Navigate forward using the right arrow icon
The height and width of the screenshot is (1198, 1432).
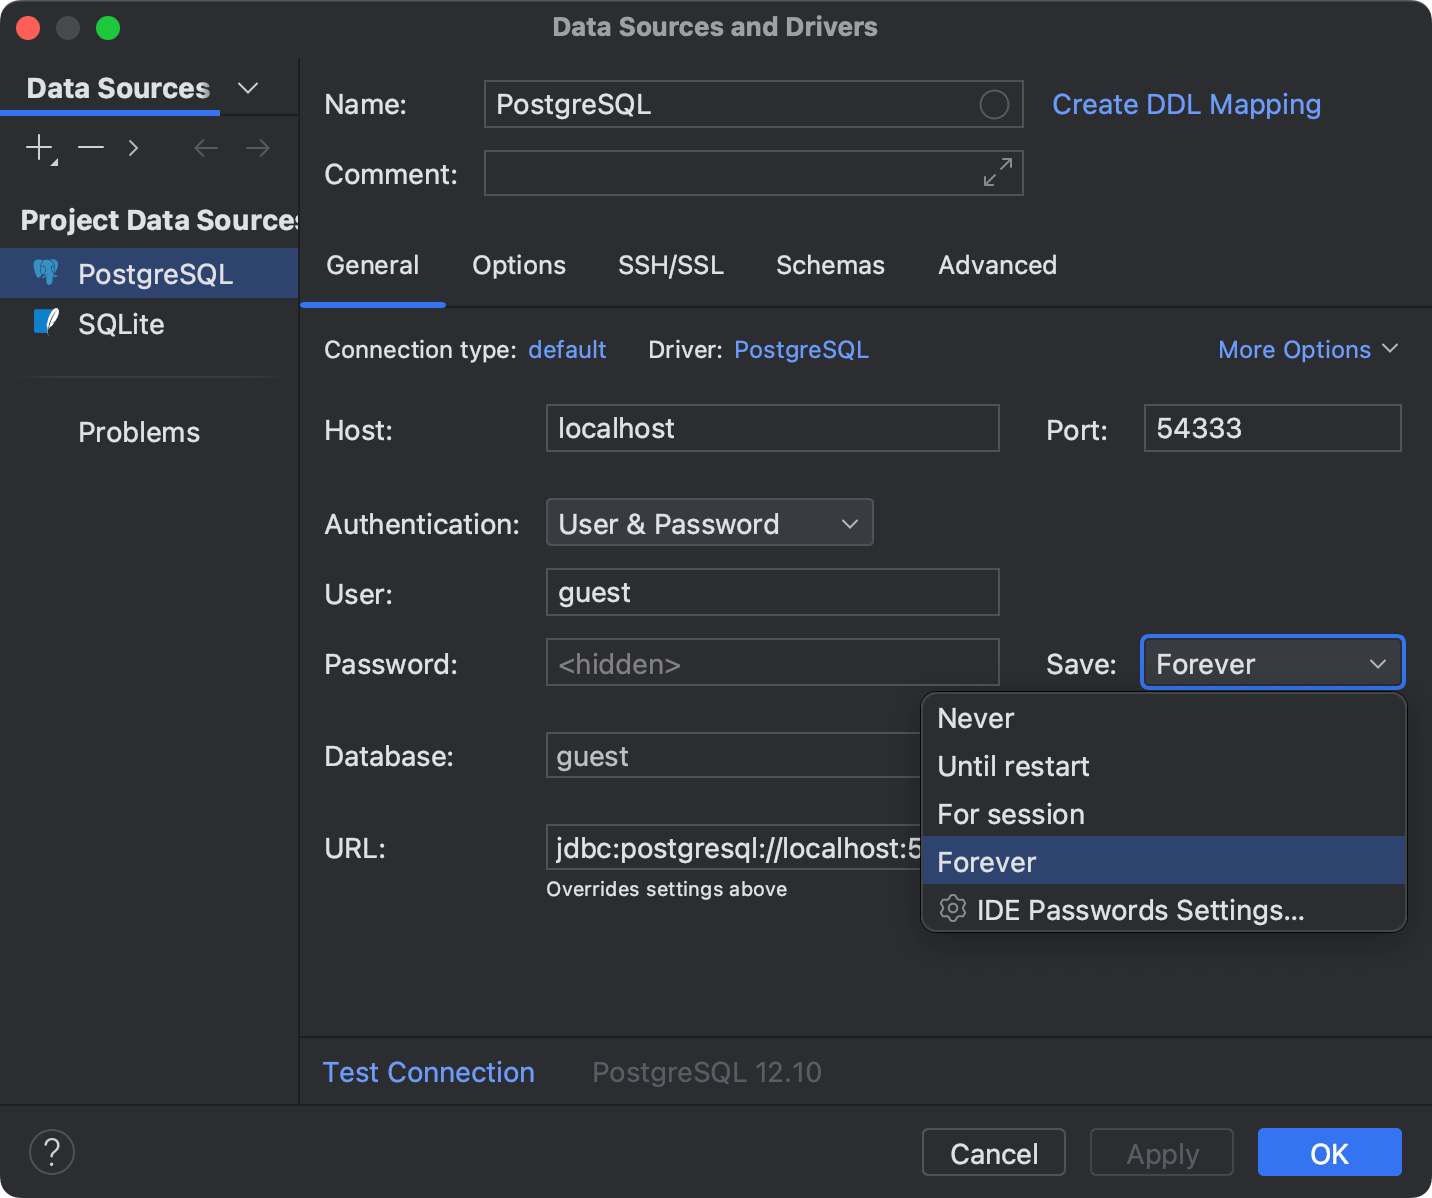(x=257, y=147)
